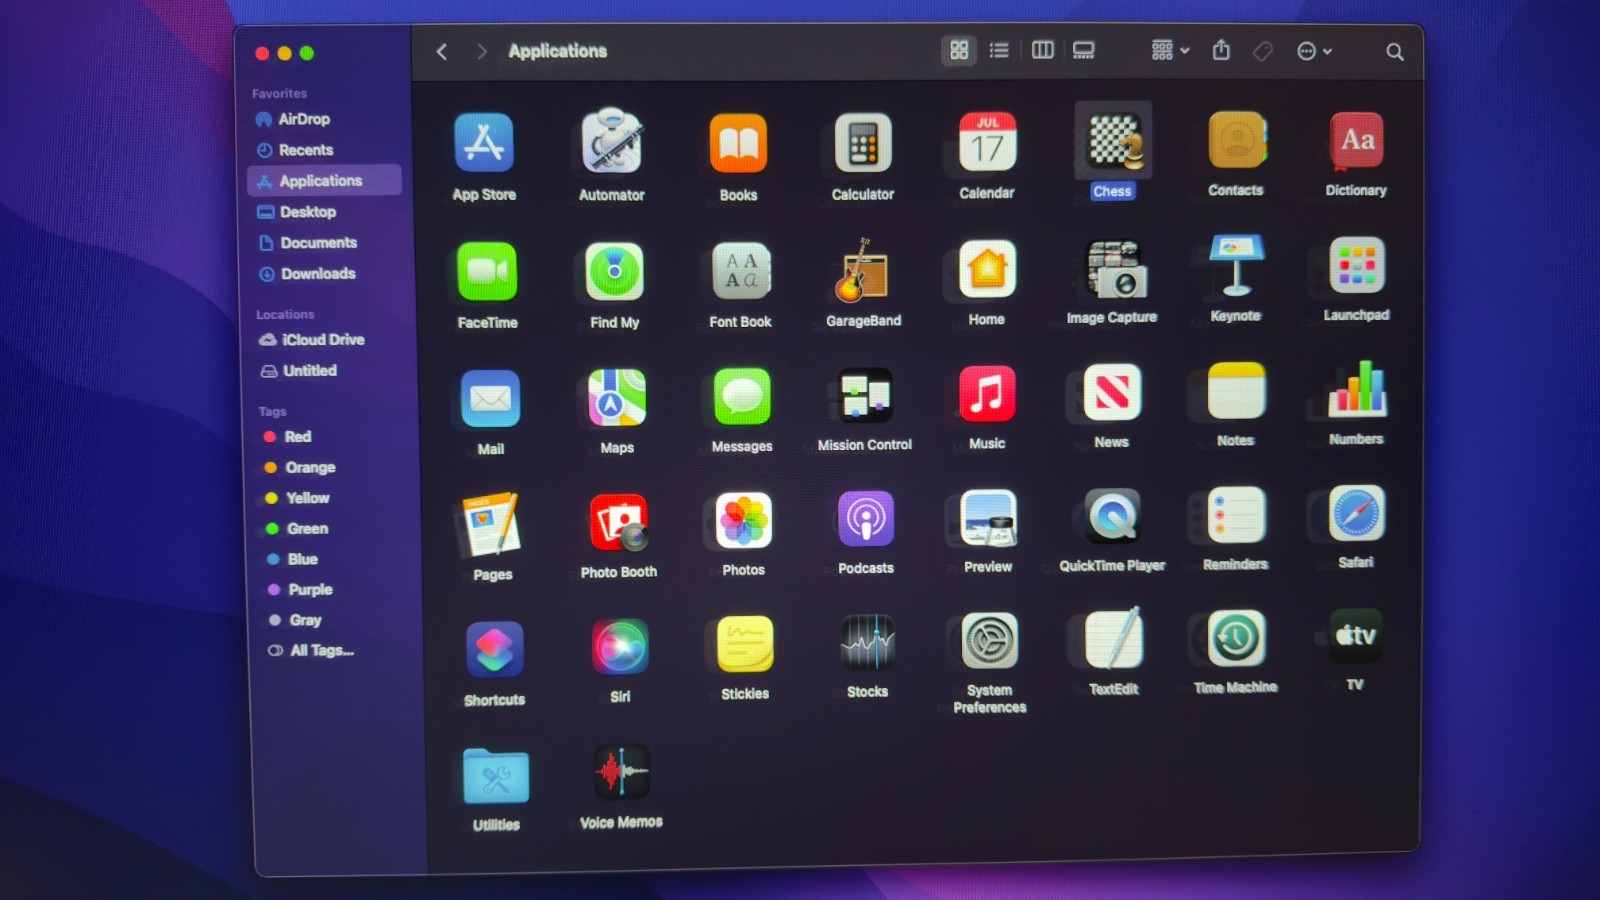
Task: Select the Shortcuts app icon
Action: pos(494,650)
